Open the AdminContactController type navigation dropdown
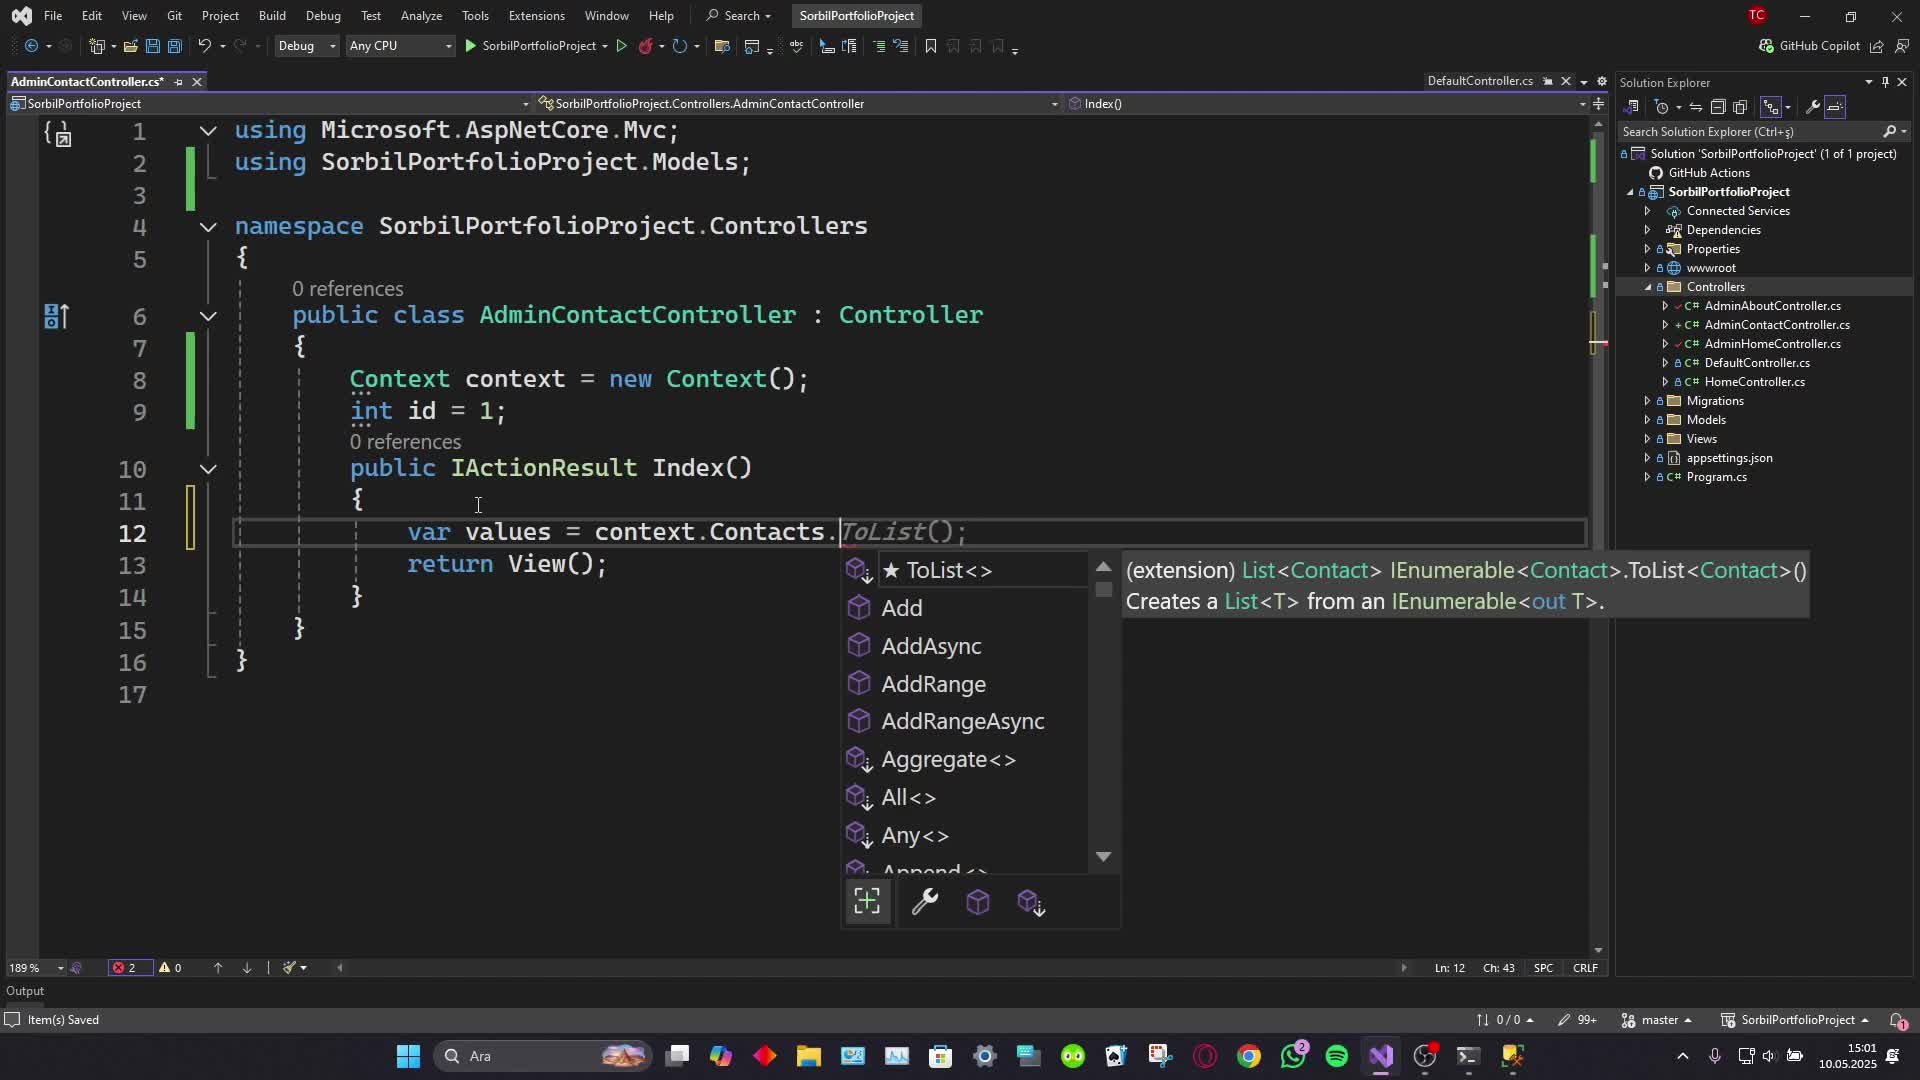 pyautogui.click(x=798, y=104)
